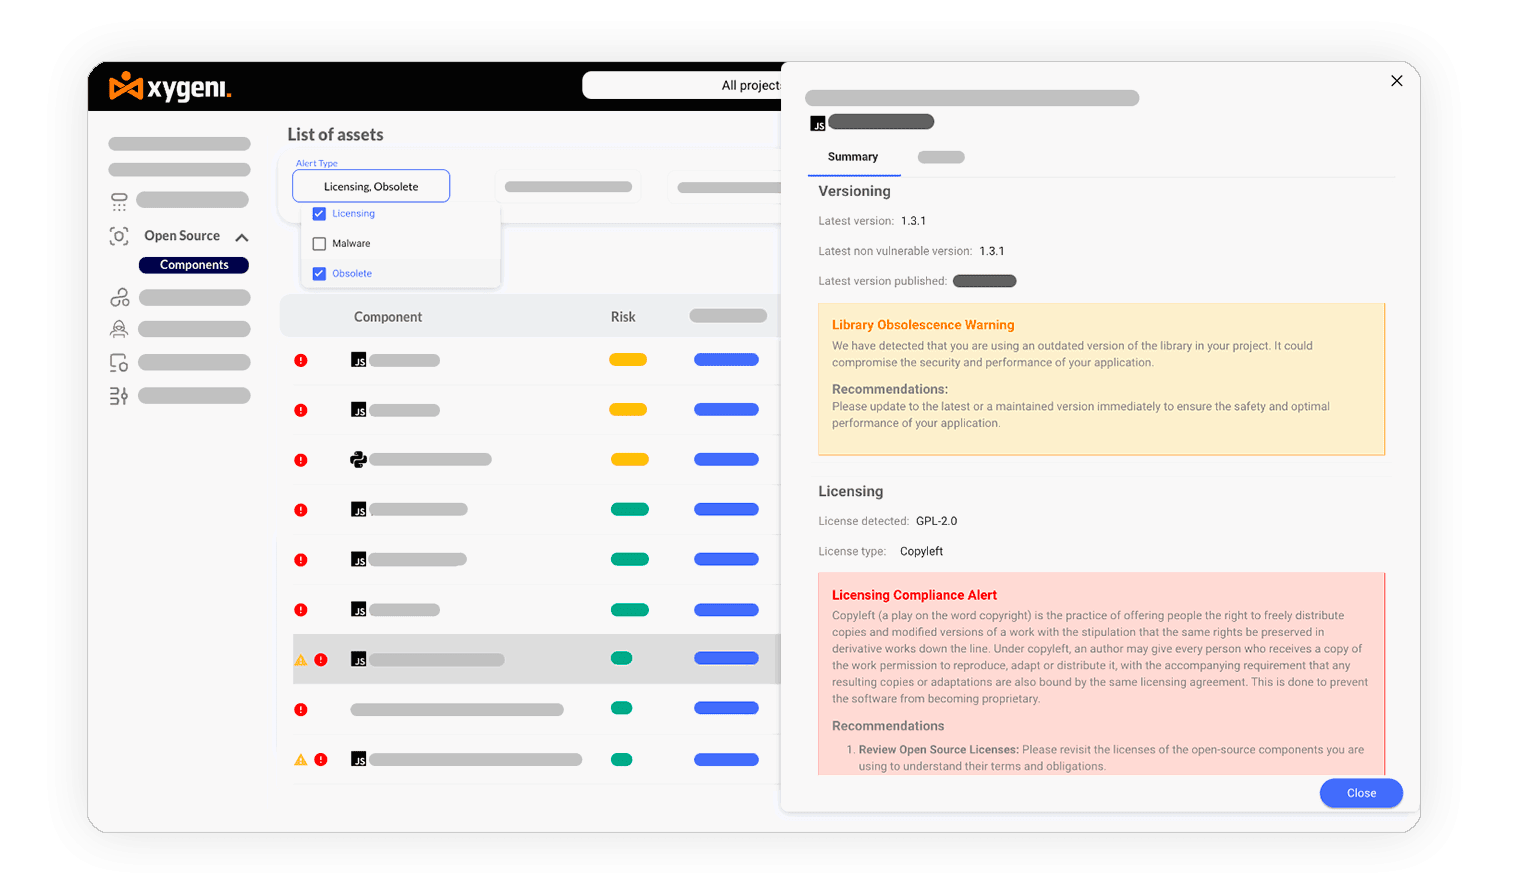Open the Alert Type dropdown
The height and width of the screenshot is (893, 1540).
coord(371,186)
